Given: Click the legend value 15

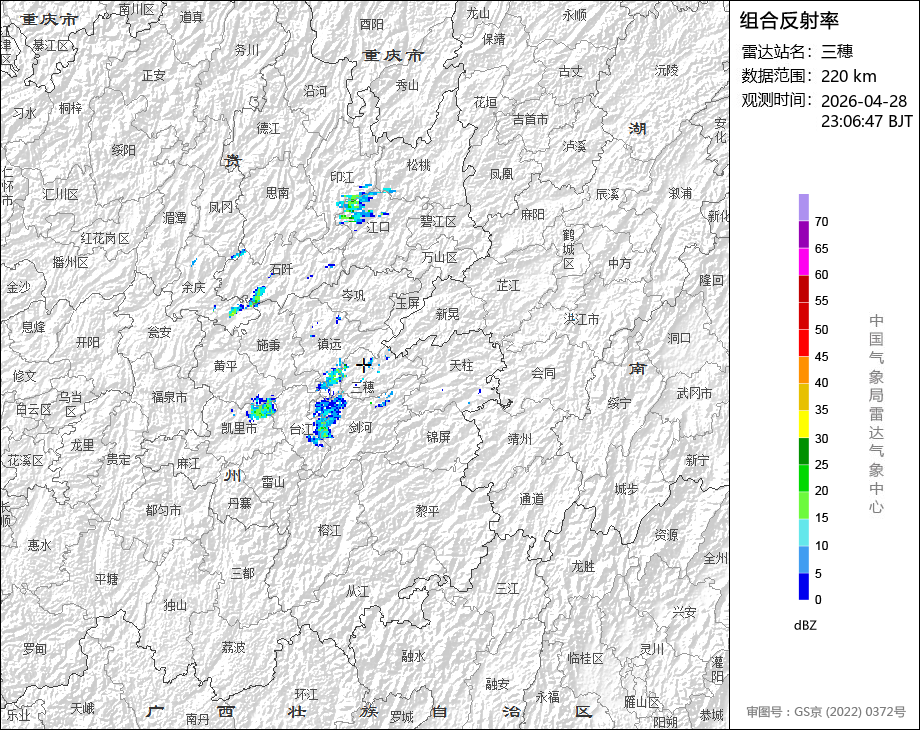Looking at the screenshot, I should [821, 518].
